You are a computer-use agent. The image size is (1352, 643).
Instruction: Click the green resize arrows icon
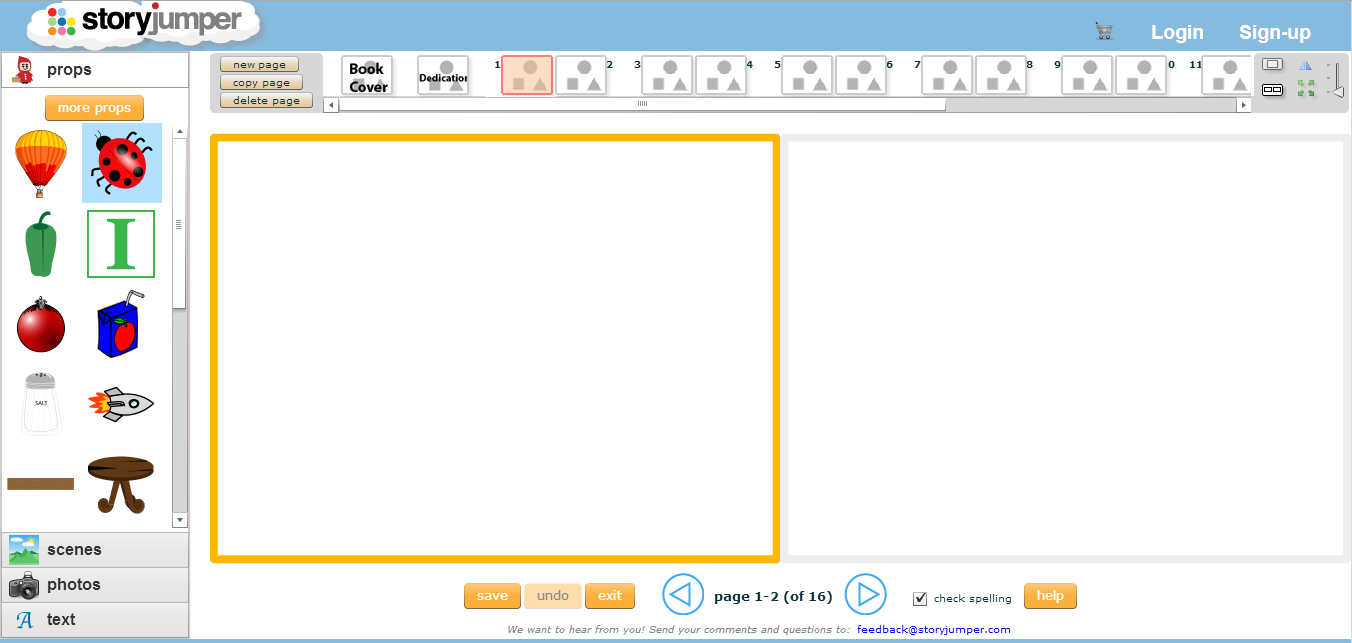tap(1306, 88)
